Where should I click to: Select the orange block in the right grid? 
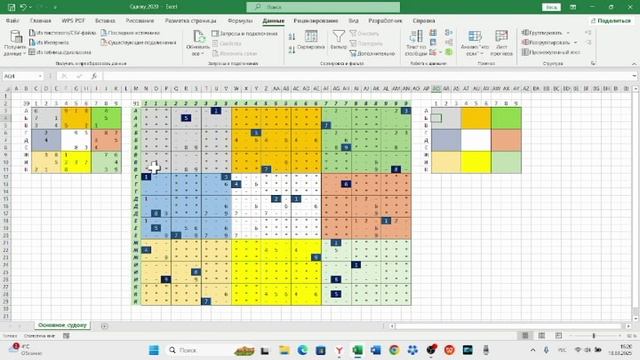[476, 118]
